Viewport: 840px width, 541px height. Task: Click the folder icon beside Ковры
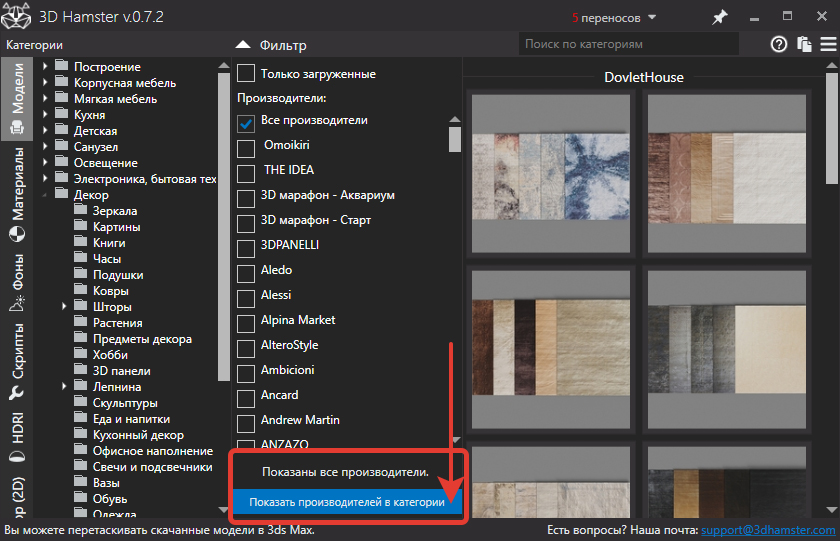(x=80, y=290)
